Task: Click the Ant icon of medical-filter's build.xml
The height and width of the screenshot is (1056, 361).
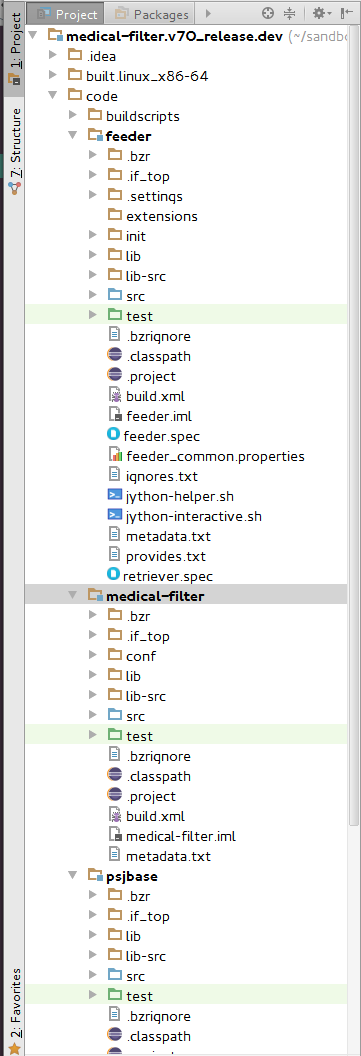Action: pos(114,816)
